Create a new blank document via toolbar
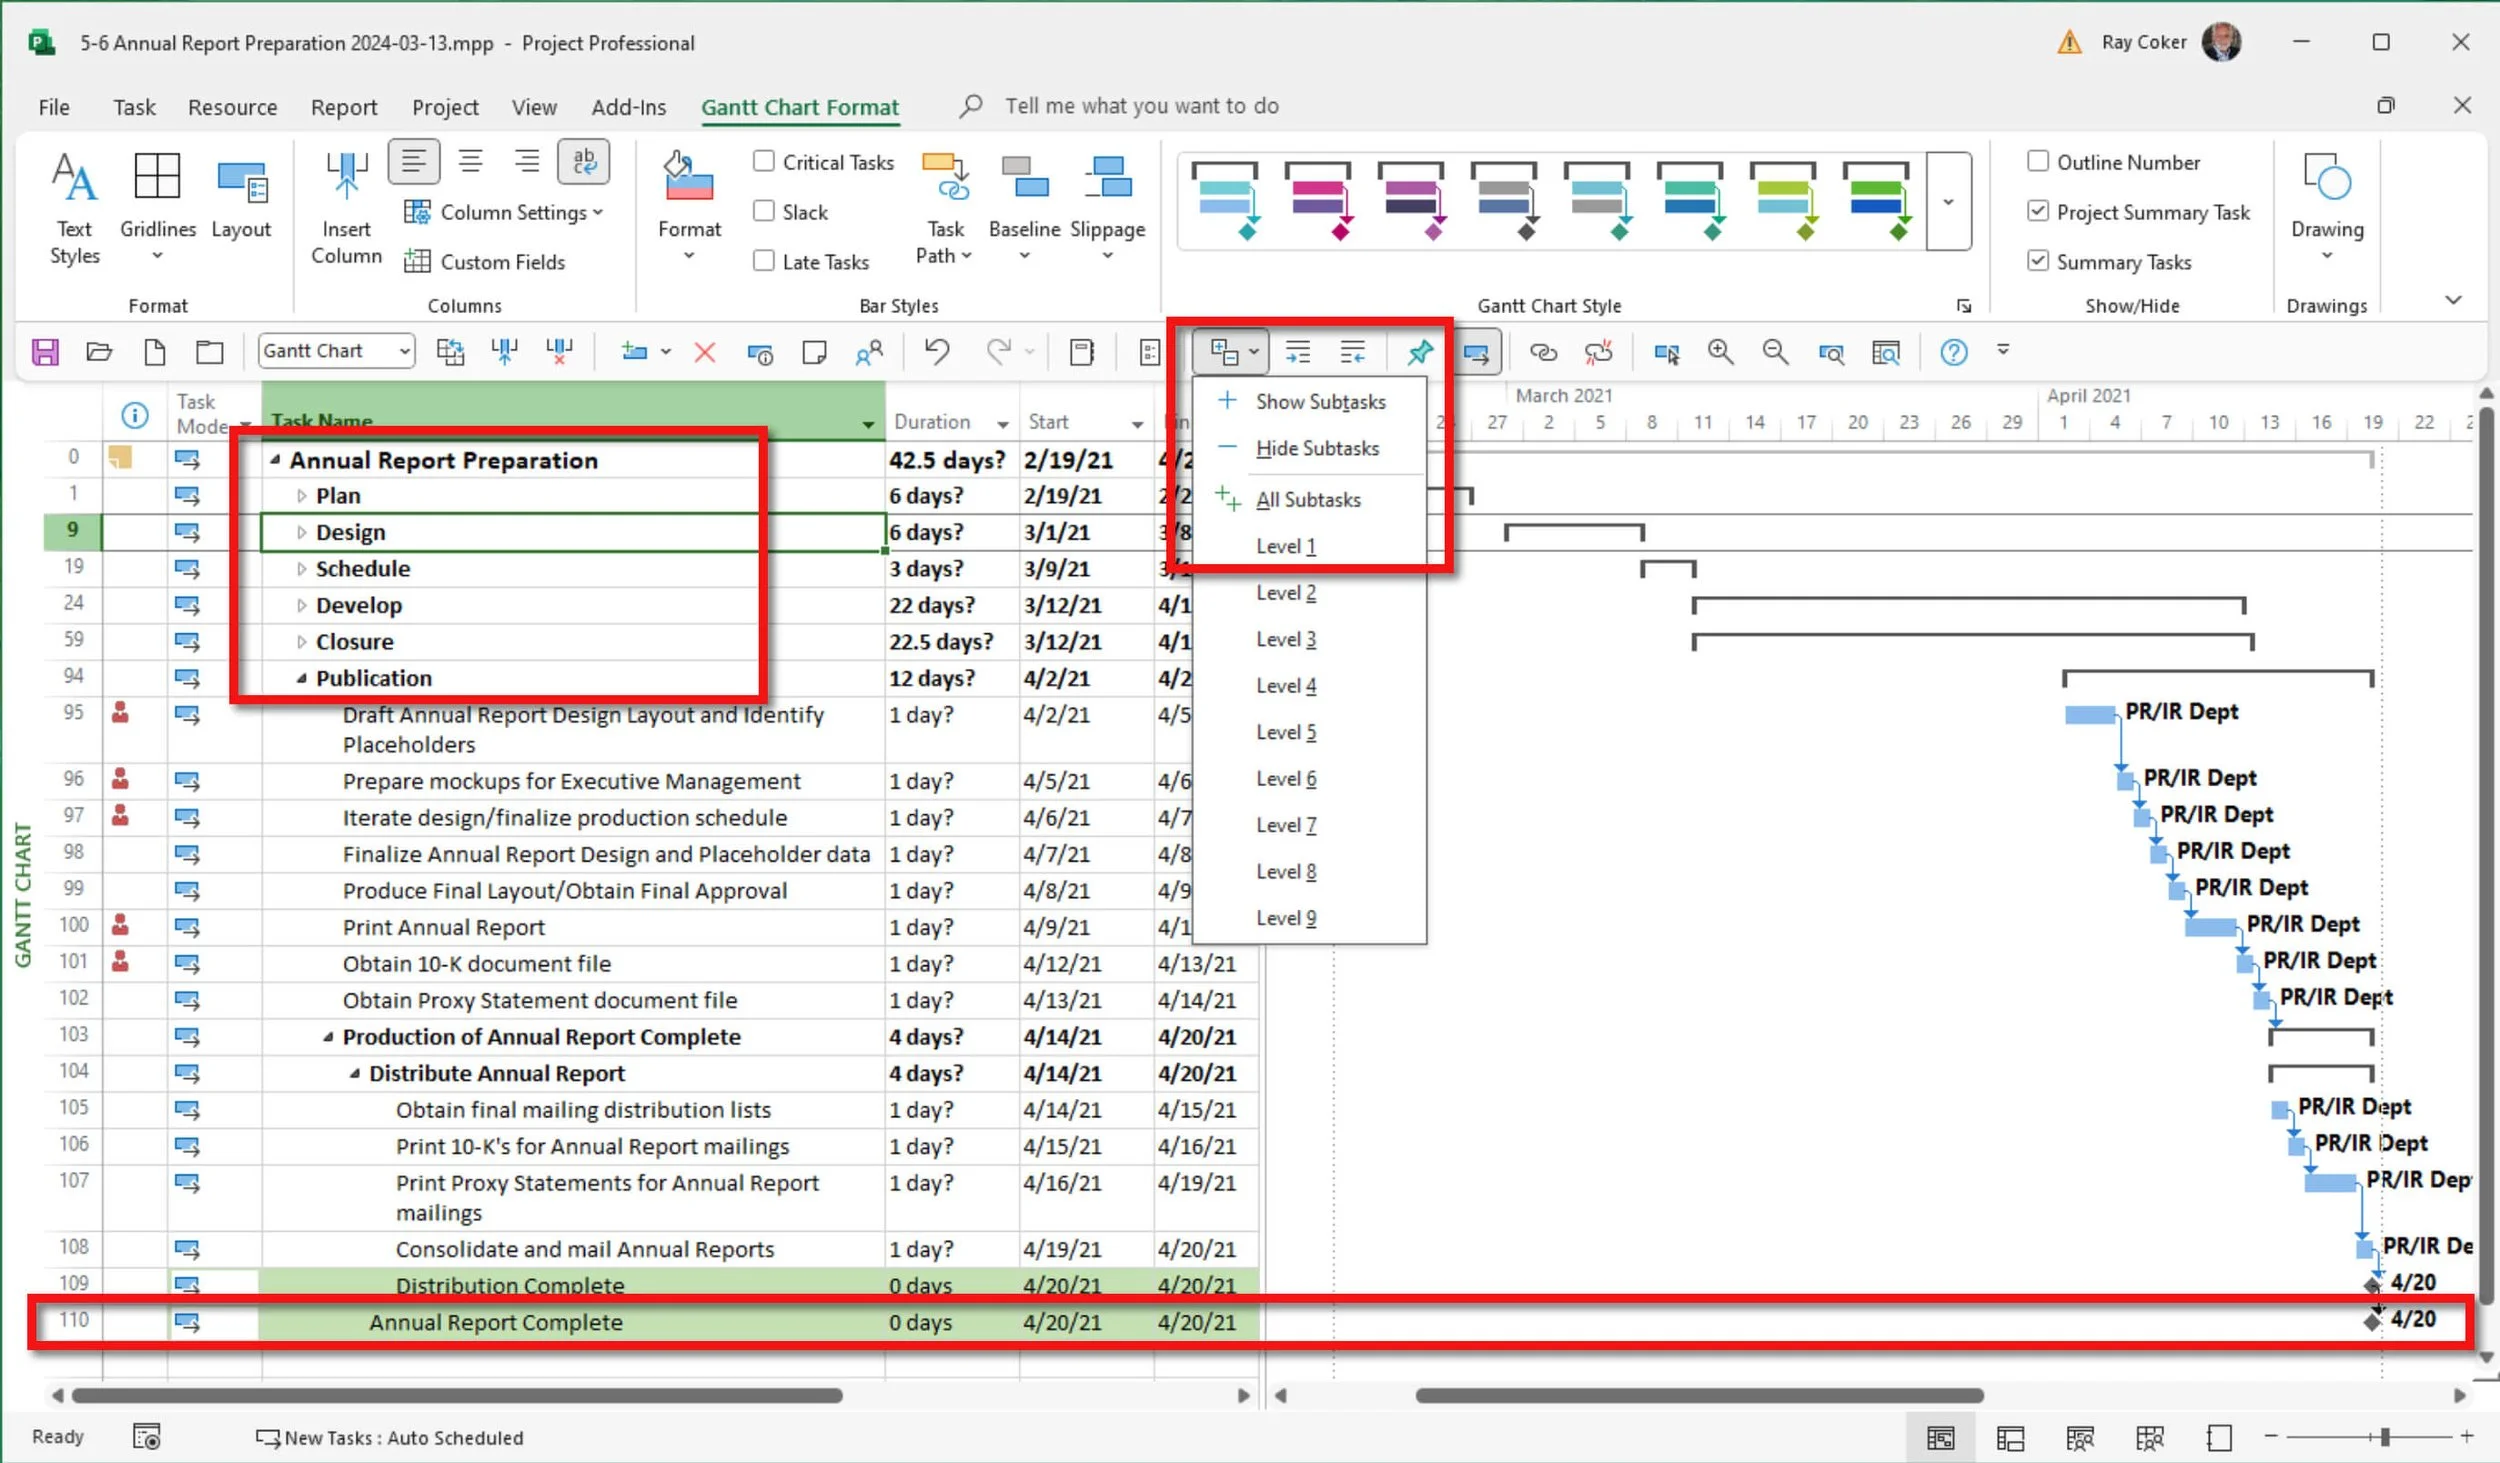2500x1463 pixels. pos(155,352)
